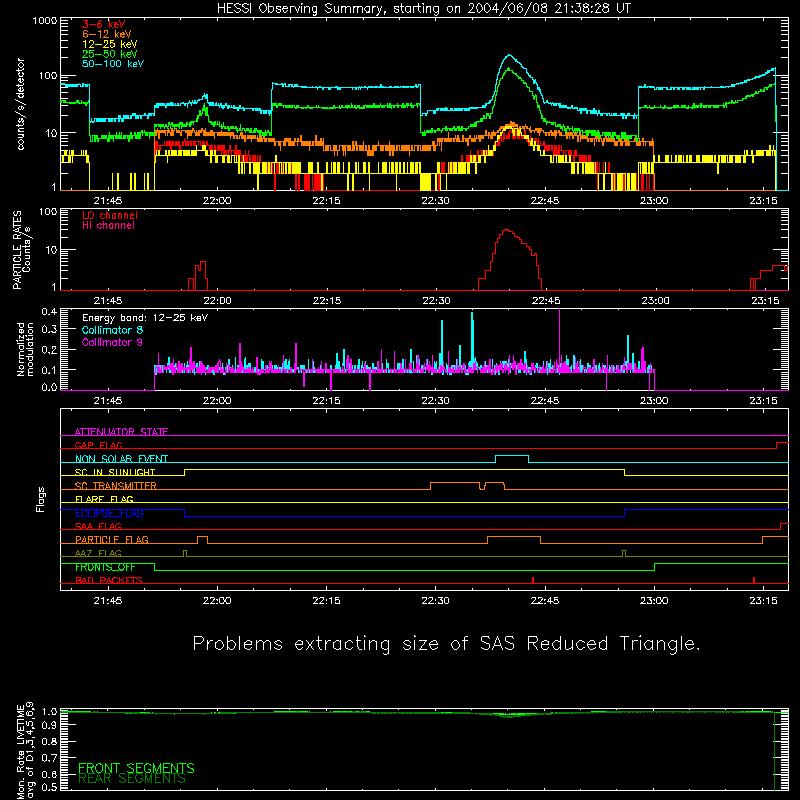Select the NON SOLAR EVENT flag label

121,459
